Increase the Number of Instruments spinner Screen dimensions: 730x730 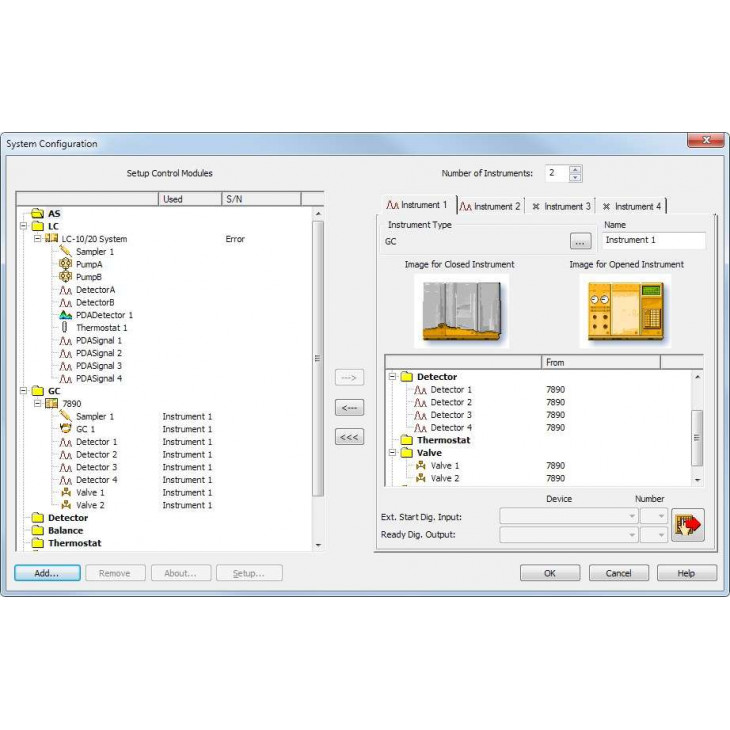pyautogui.click(x=575, y=169)
